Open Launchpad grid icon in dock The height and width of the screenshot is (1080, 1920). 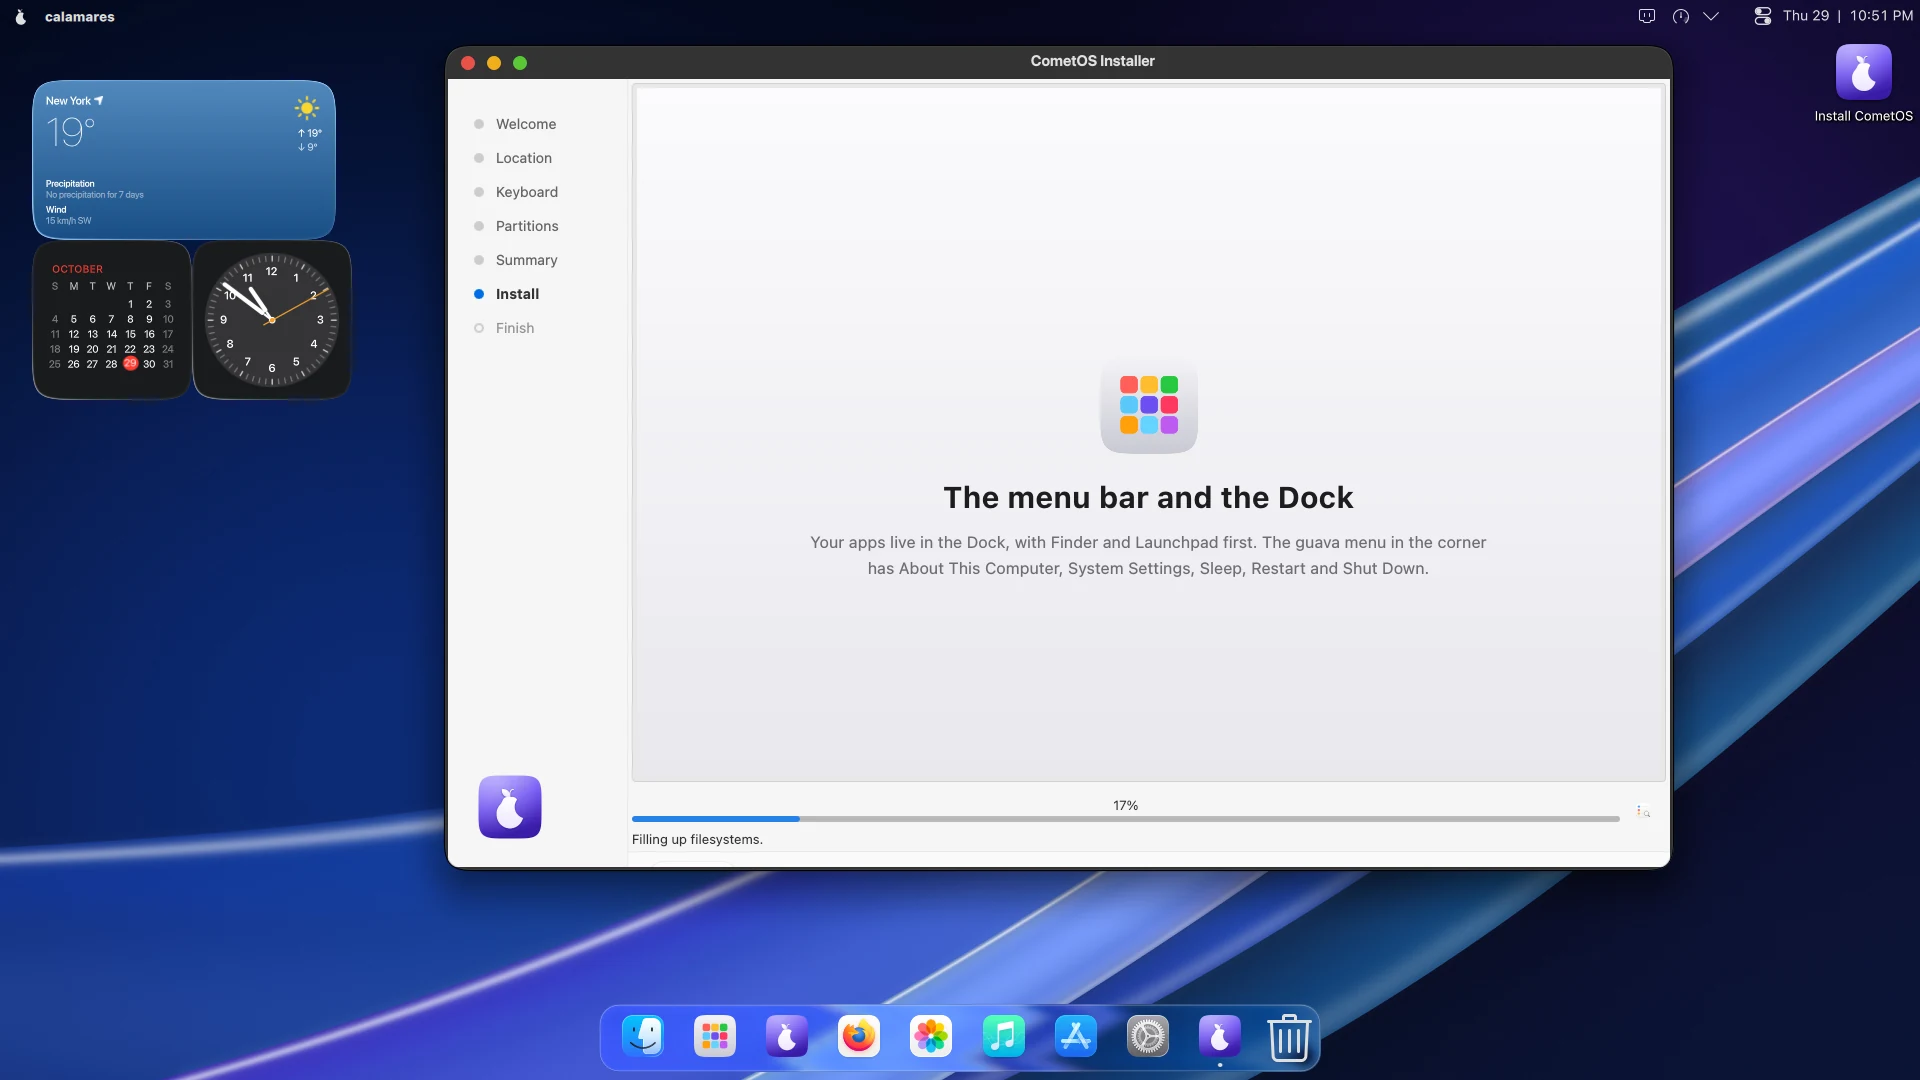click(x=715, y=1037)
